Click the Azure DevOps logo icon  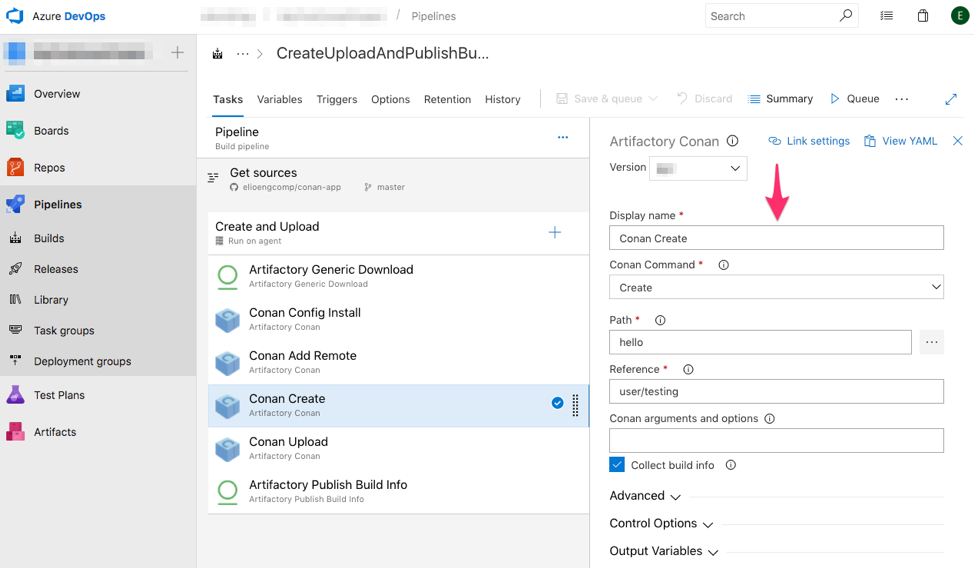pos(15,16)
